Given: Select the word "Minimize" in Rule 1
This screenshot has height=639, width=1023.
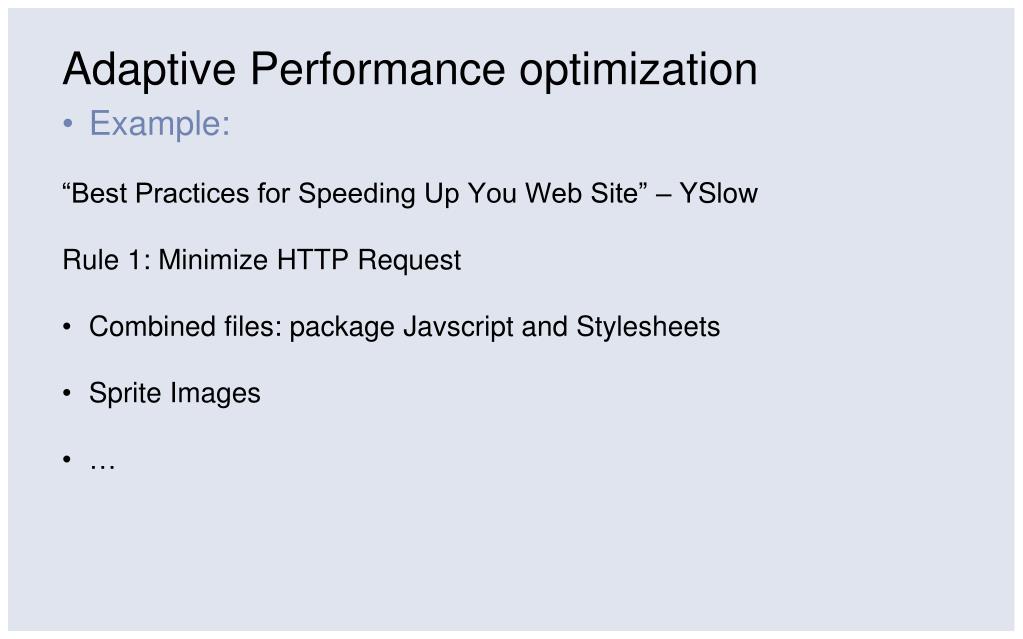Looking at the screenshot, I should point(213,259).
